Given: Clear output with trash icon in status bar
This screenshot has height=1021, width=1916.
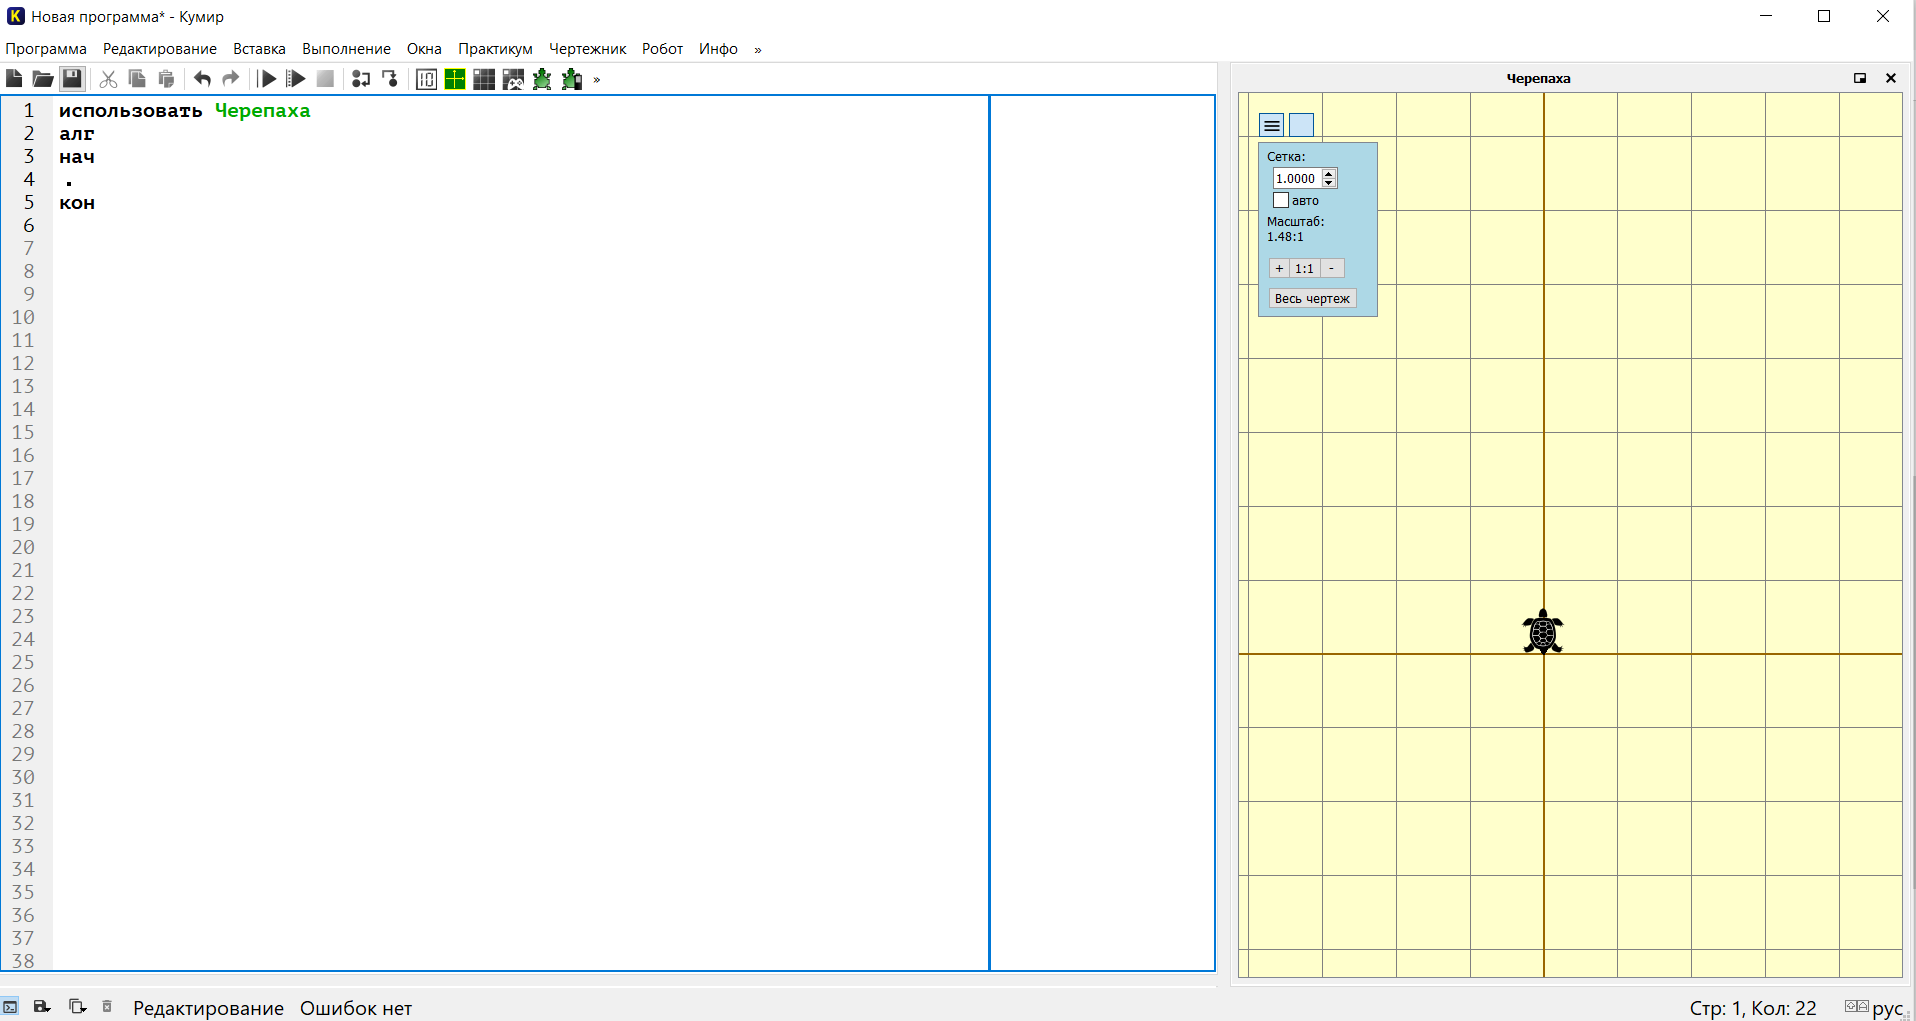Looking at the screenshot, I should pos(107,1007).
